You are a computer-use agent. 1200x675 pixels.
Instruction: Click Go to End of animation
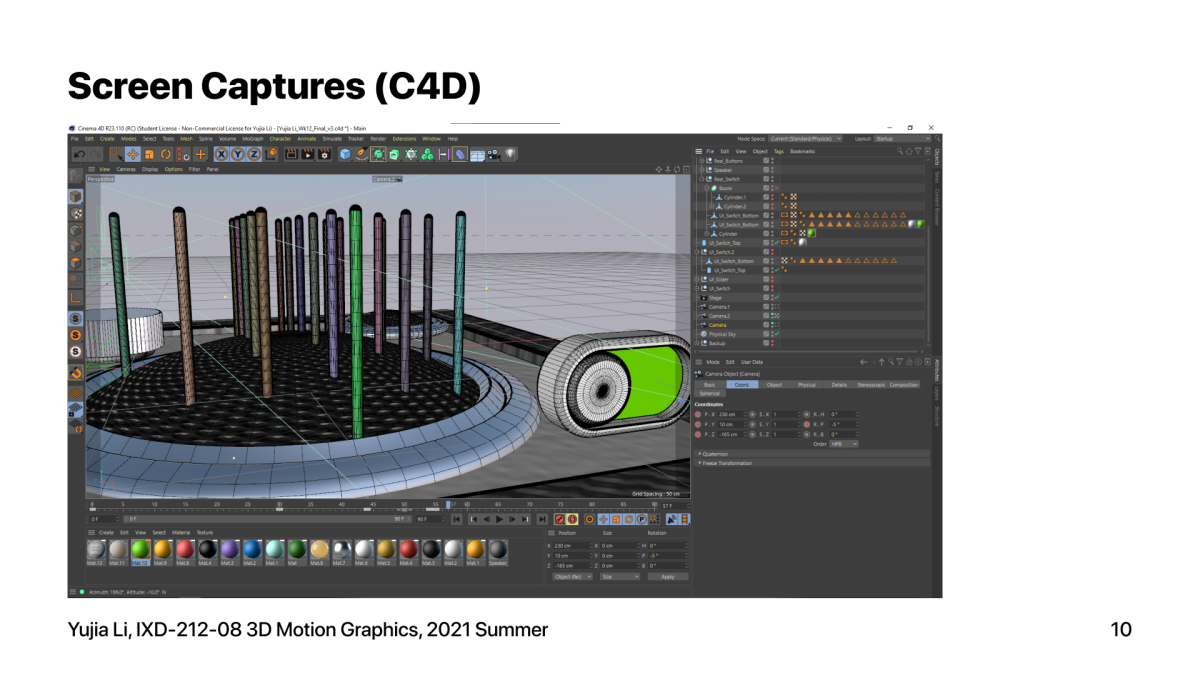click(542, 519)
